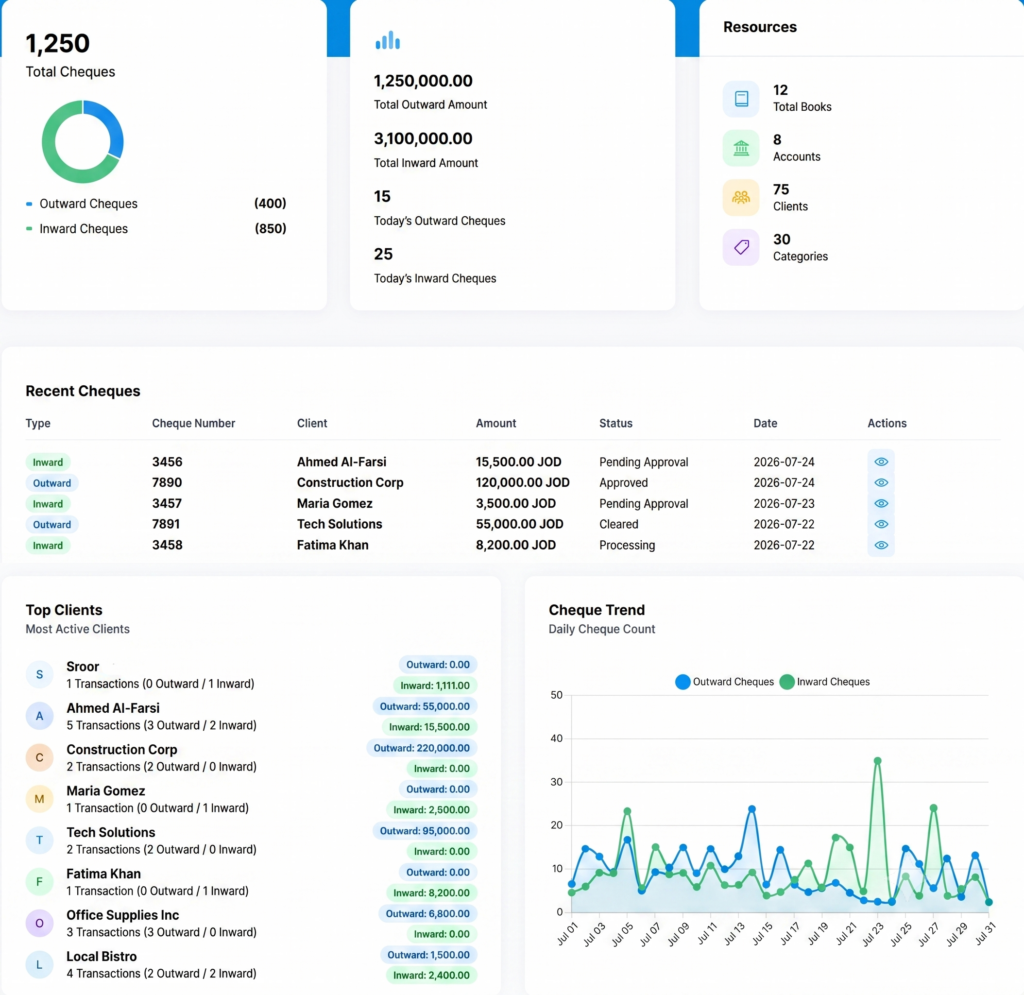Screen dimensions: 1024x995
Task: View cheque 7890 details via eye icon
Action: (881, 482)
